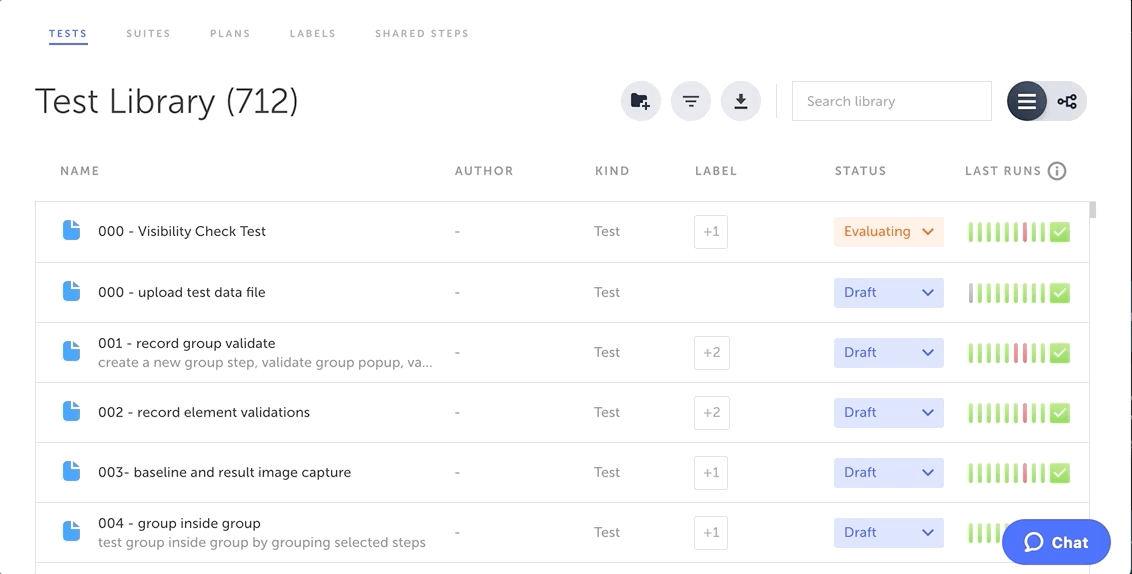Open 001 - record group validate test
Screen dimensions: 1132x574
186,343
